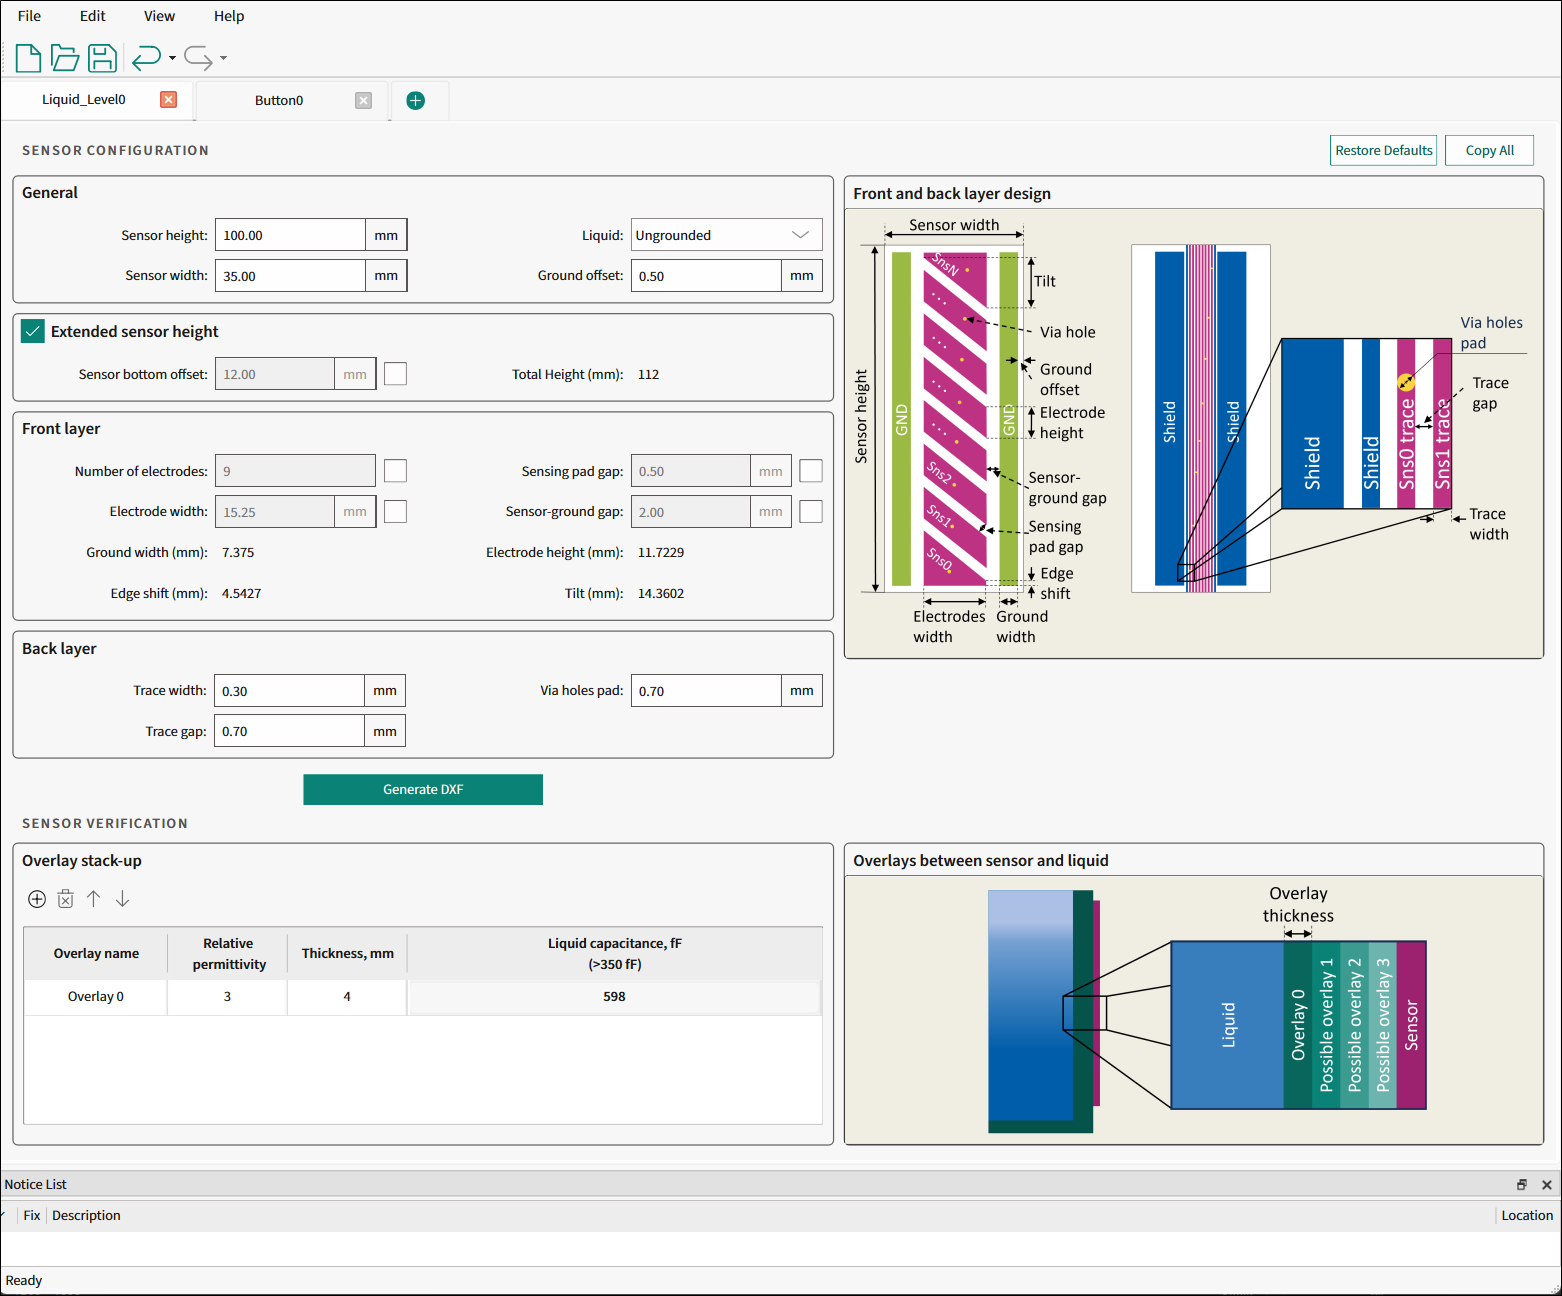Expand the Undo history dropdown arrow
Viewport: 1562px width, 1296px height.
click(173, 58)
